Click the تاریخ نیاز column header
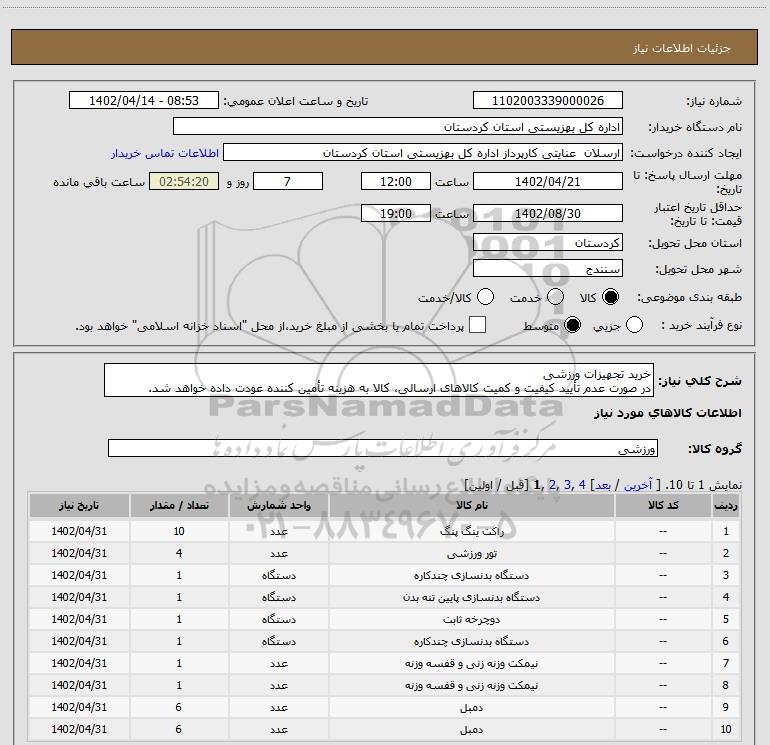 click(79, 505)
